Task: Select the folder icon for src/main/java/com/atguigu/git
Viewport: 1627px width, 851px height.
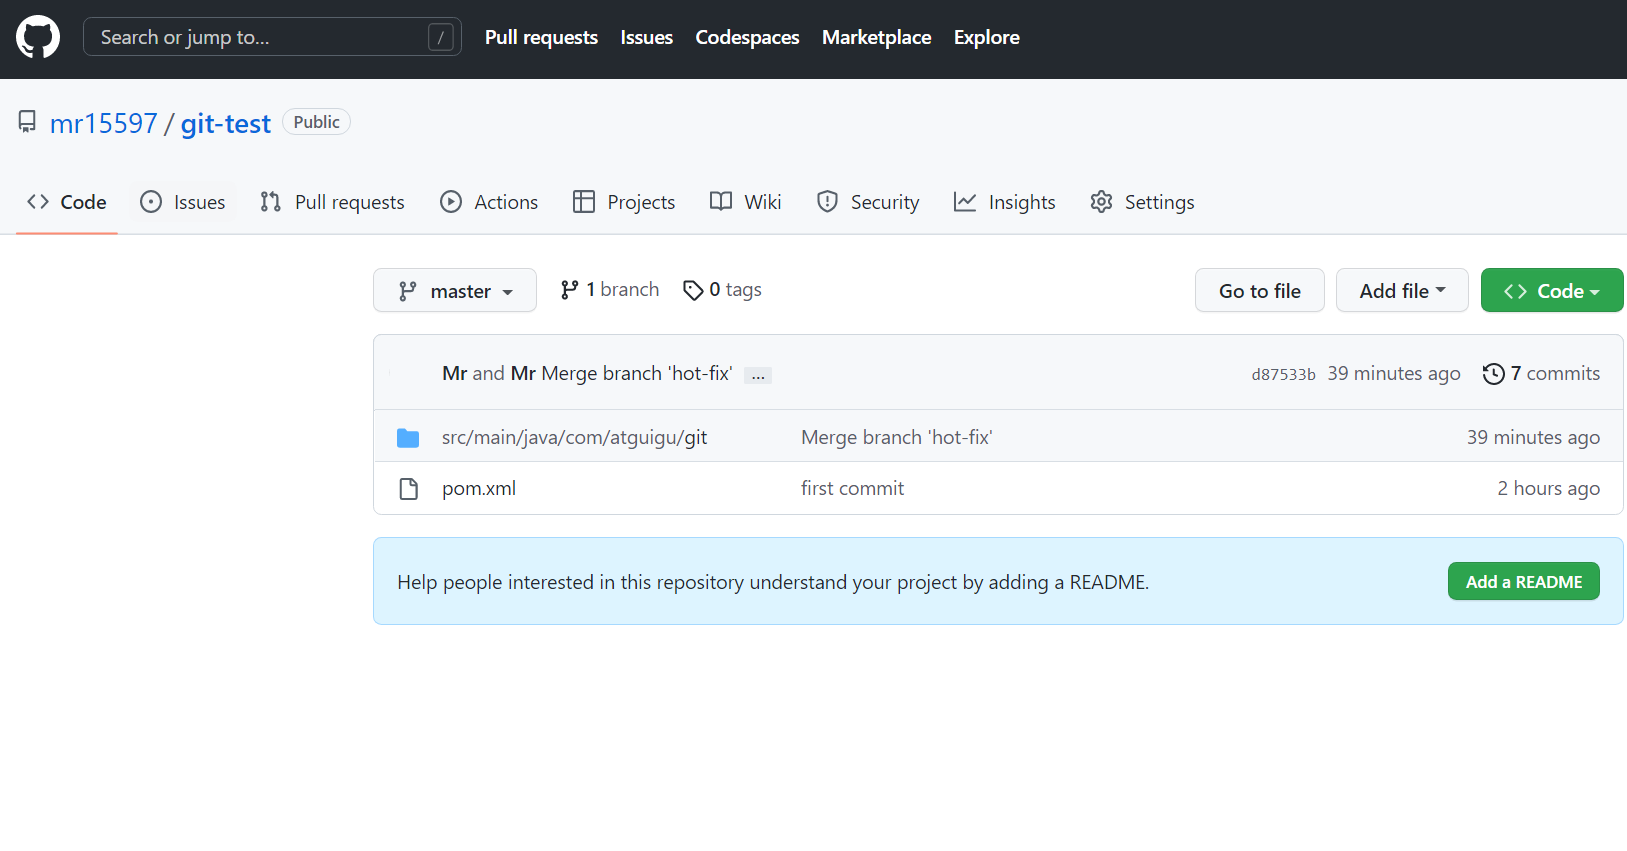Action: coord(408,437)
